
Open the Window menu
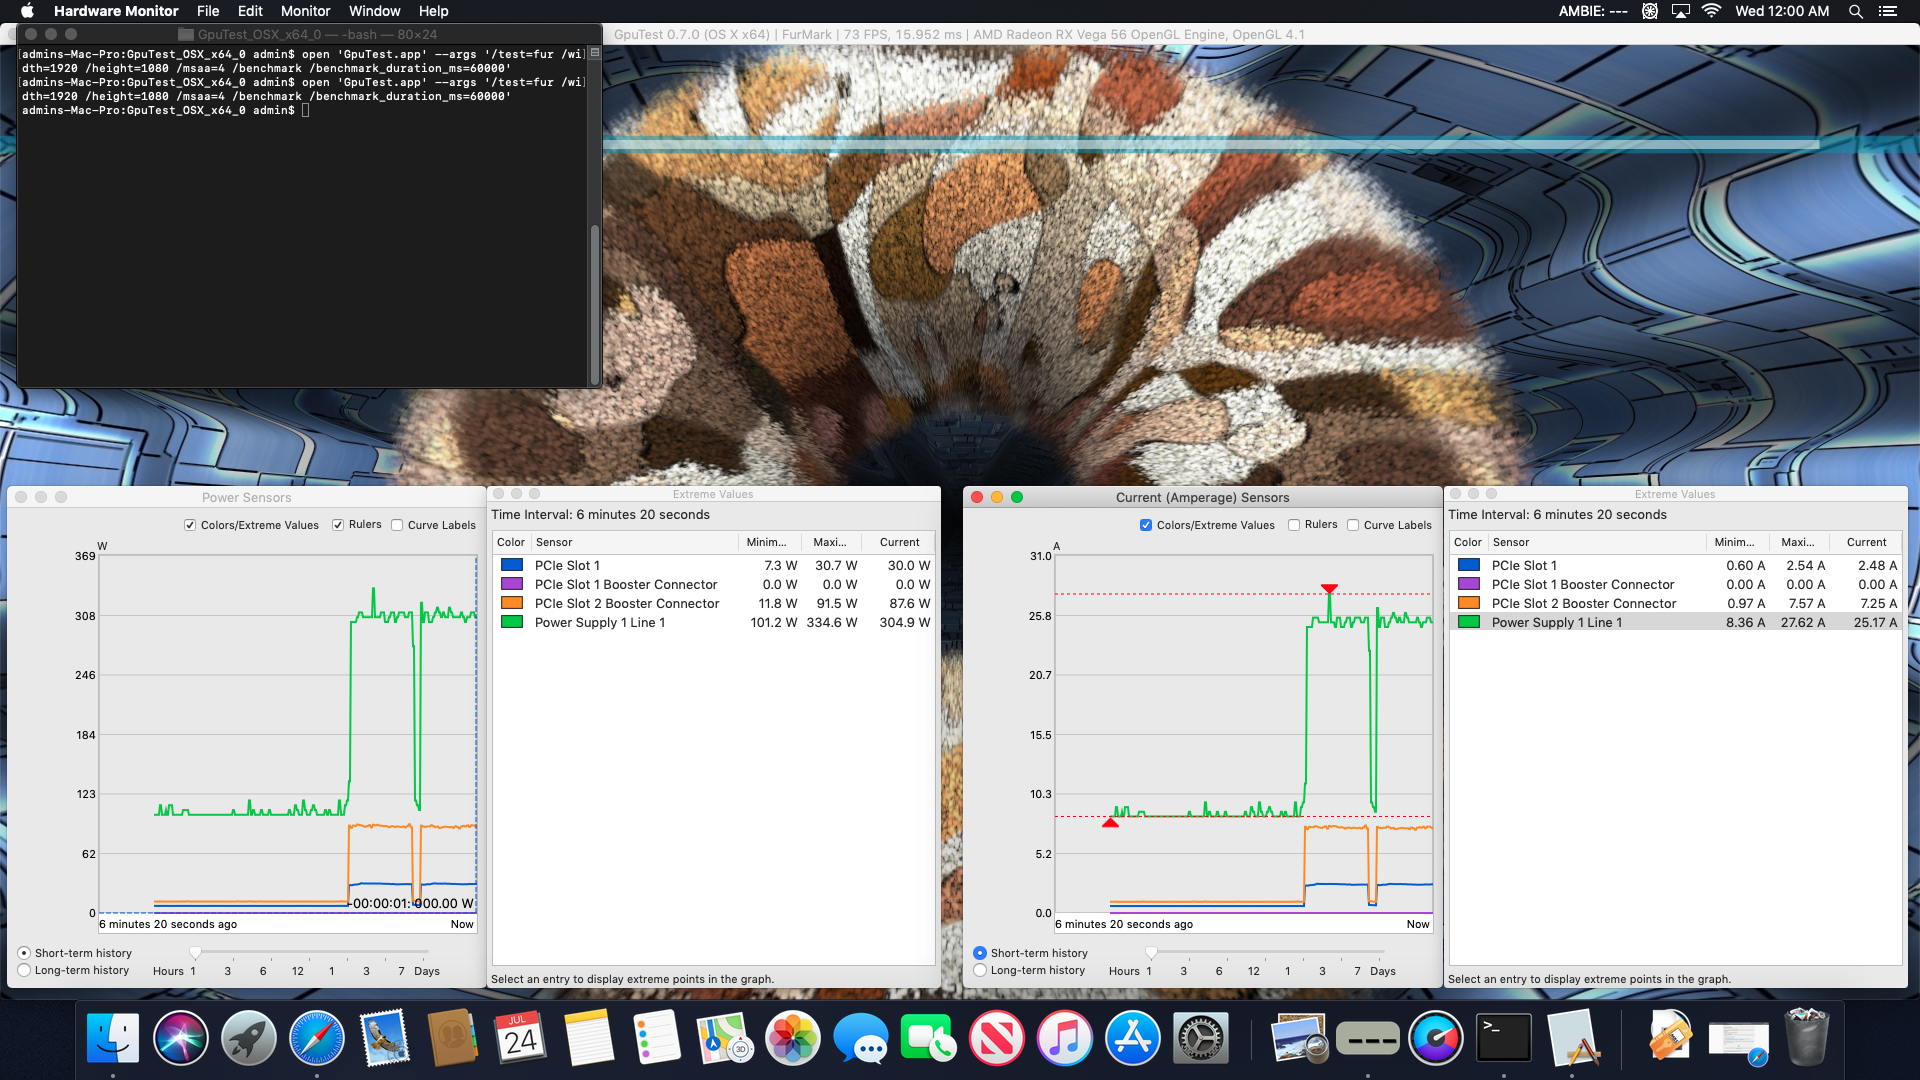375,11
